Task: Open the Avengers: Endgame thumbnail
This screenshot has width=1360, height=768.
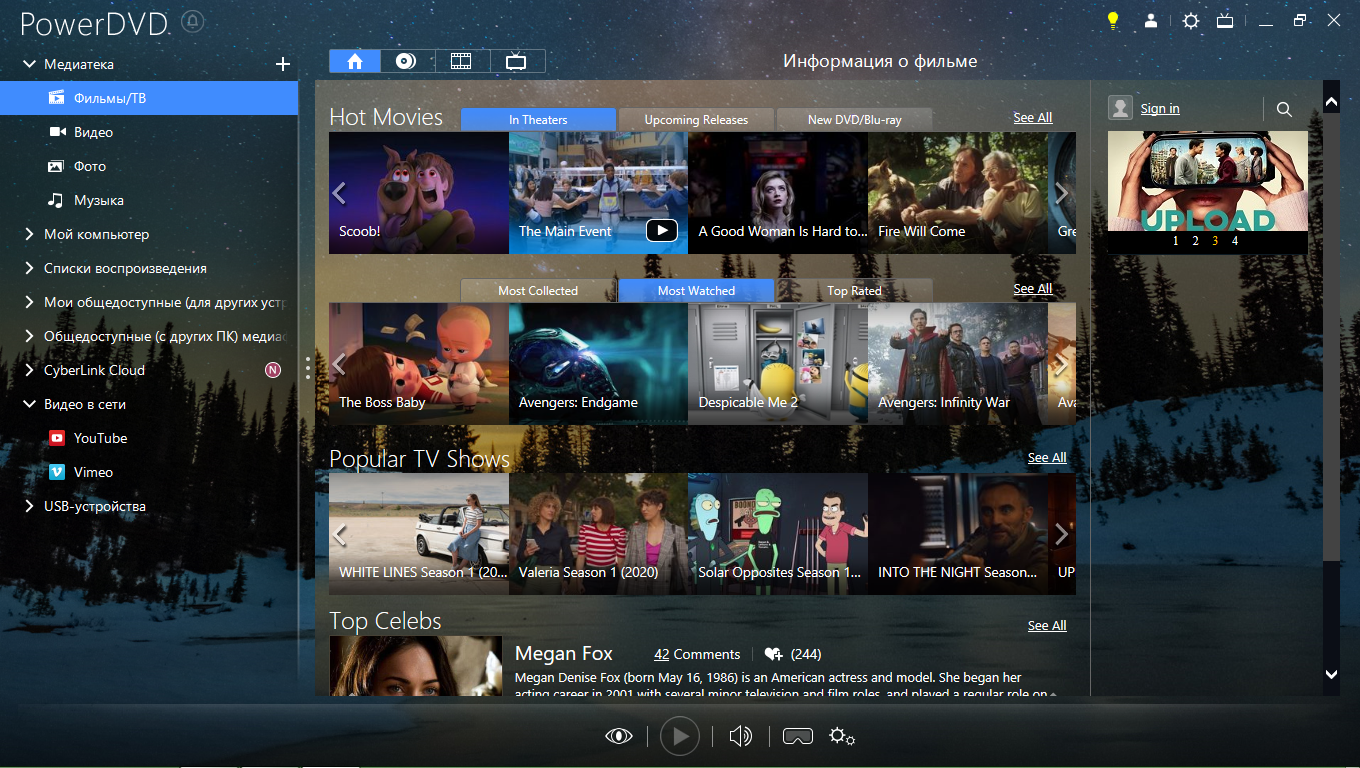Action: click(x=598, y=363)
